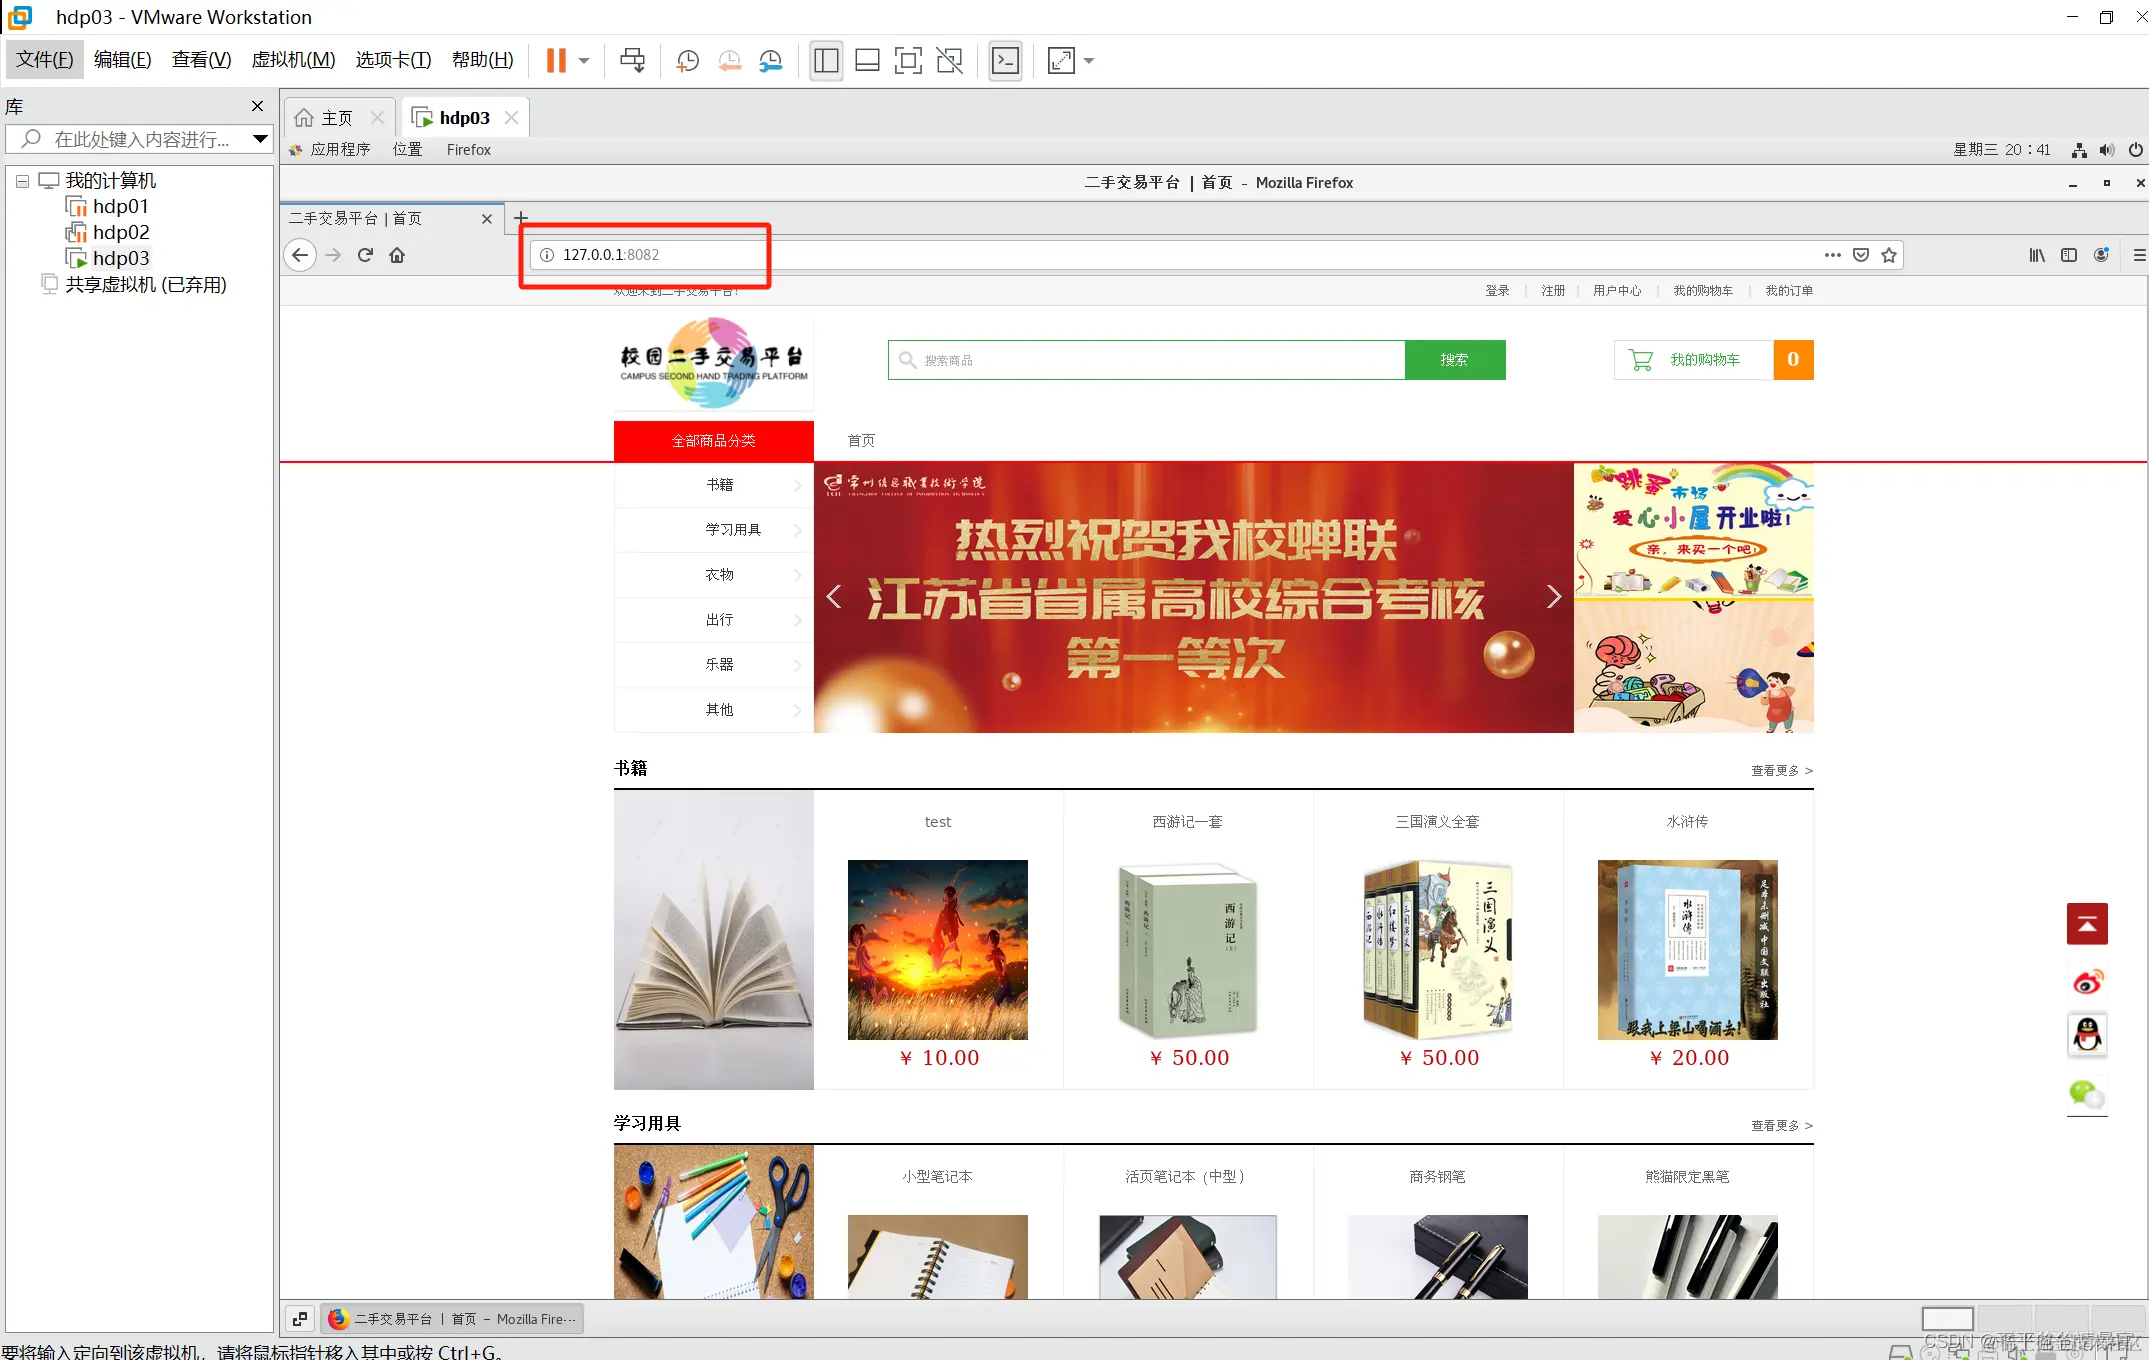This screenshot has width=2149, height=1360.
Task: Click the Weibo share icon on right
Action: (2087, 982)
